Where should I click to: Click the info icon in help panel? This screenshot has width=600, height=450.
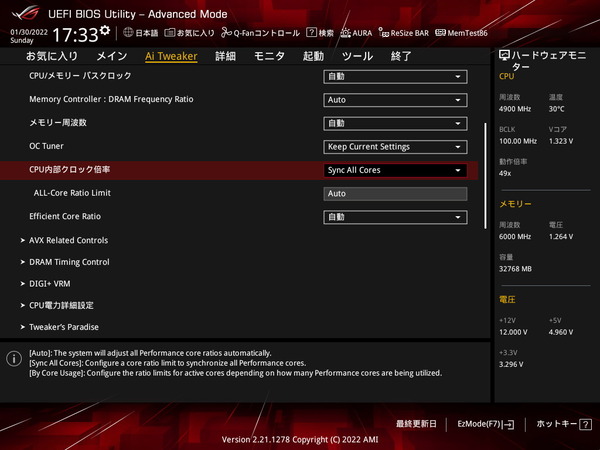pos(14,359)
